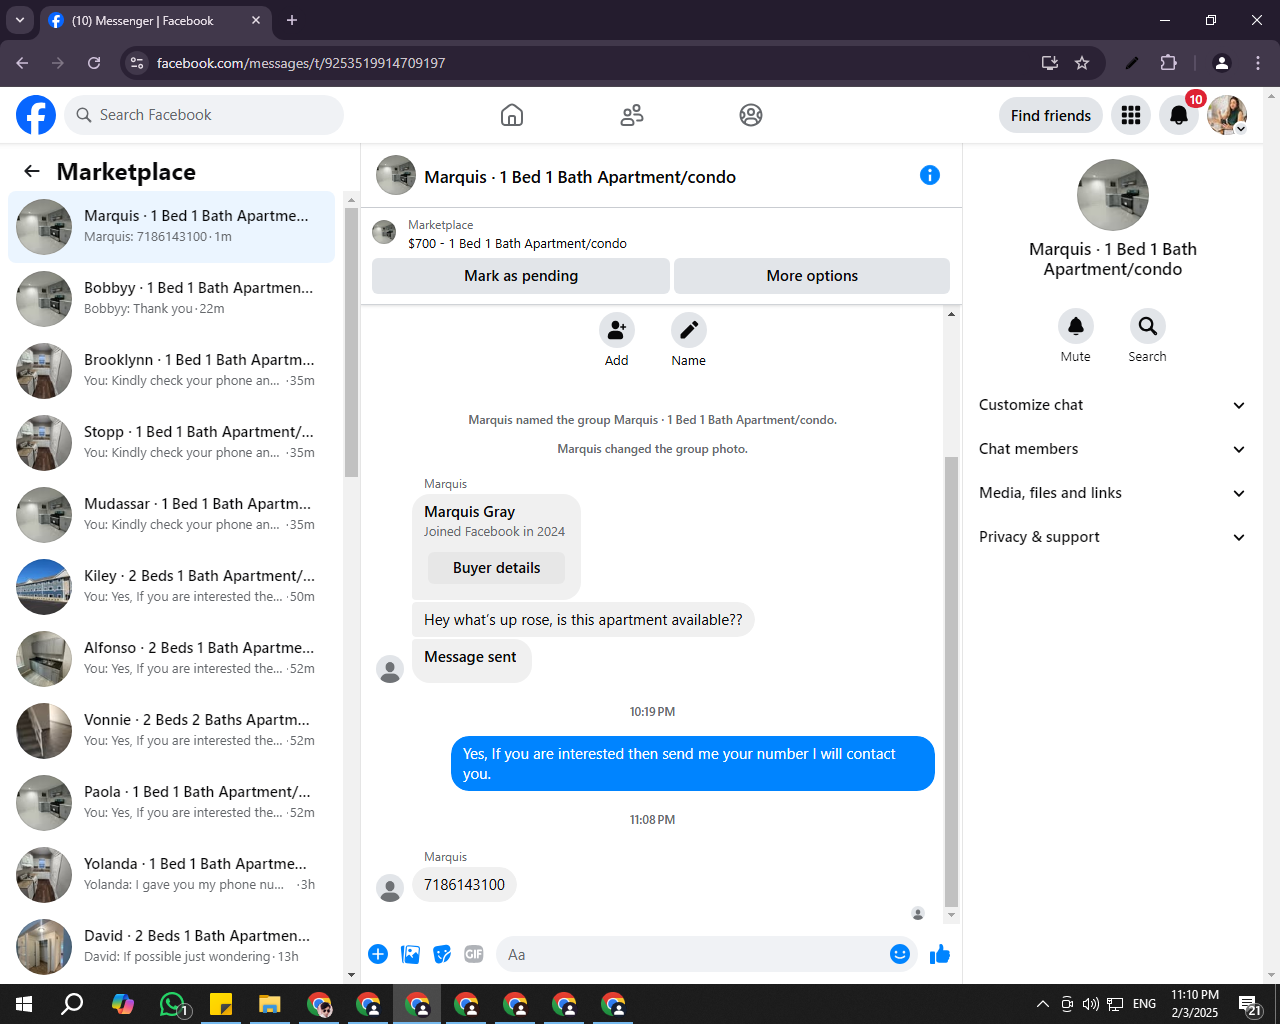Open a new browser tab
Viewport: 1280px width, 1024px height.
292,20
